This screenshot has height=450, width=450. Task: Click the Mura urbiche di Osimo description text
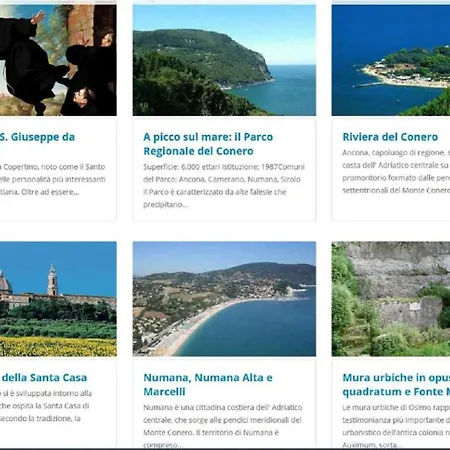(396, 426)
